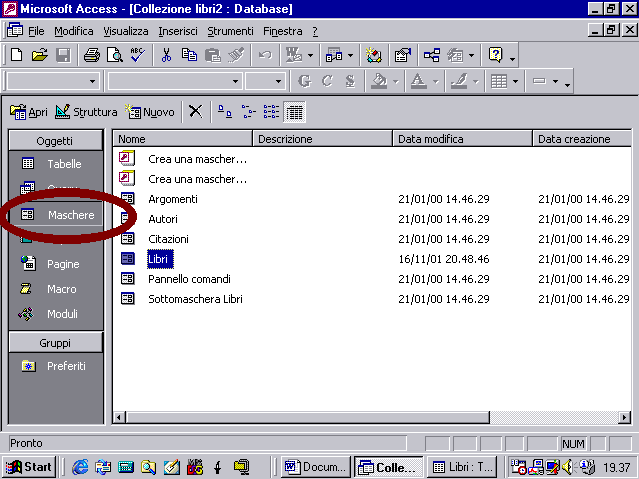This screenshot has width=639, height=479.
Task: Click the Windows Start button
Action: [29, 467]
